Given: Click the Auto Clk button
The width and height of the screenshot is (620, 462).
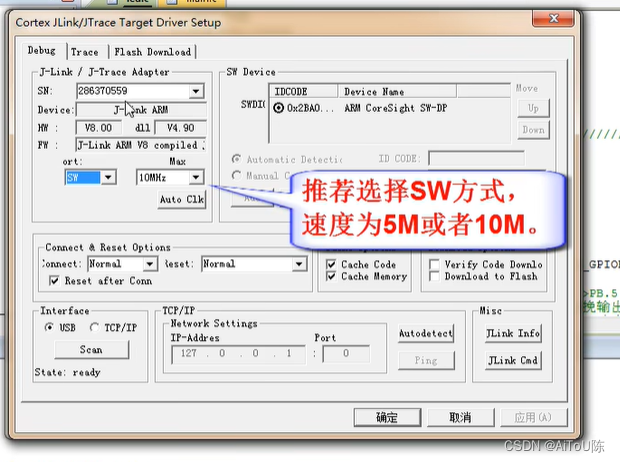Looking at the screenshot, I should click(182, 199).
